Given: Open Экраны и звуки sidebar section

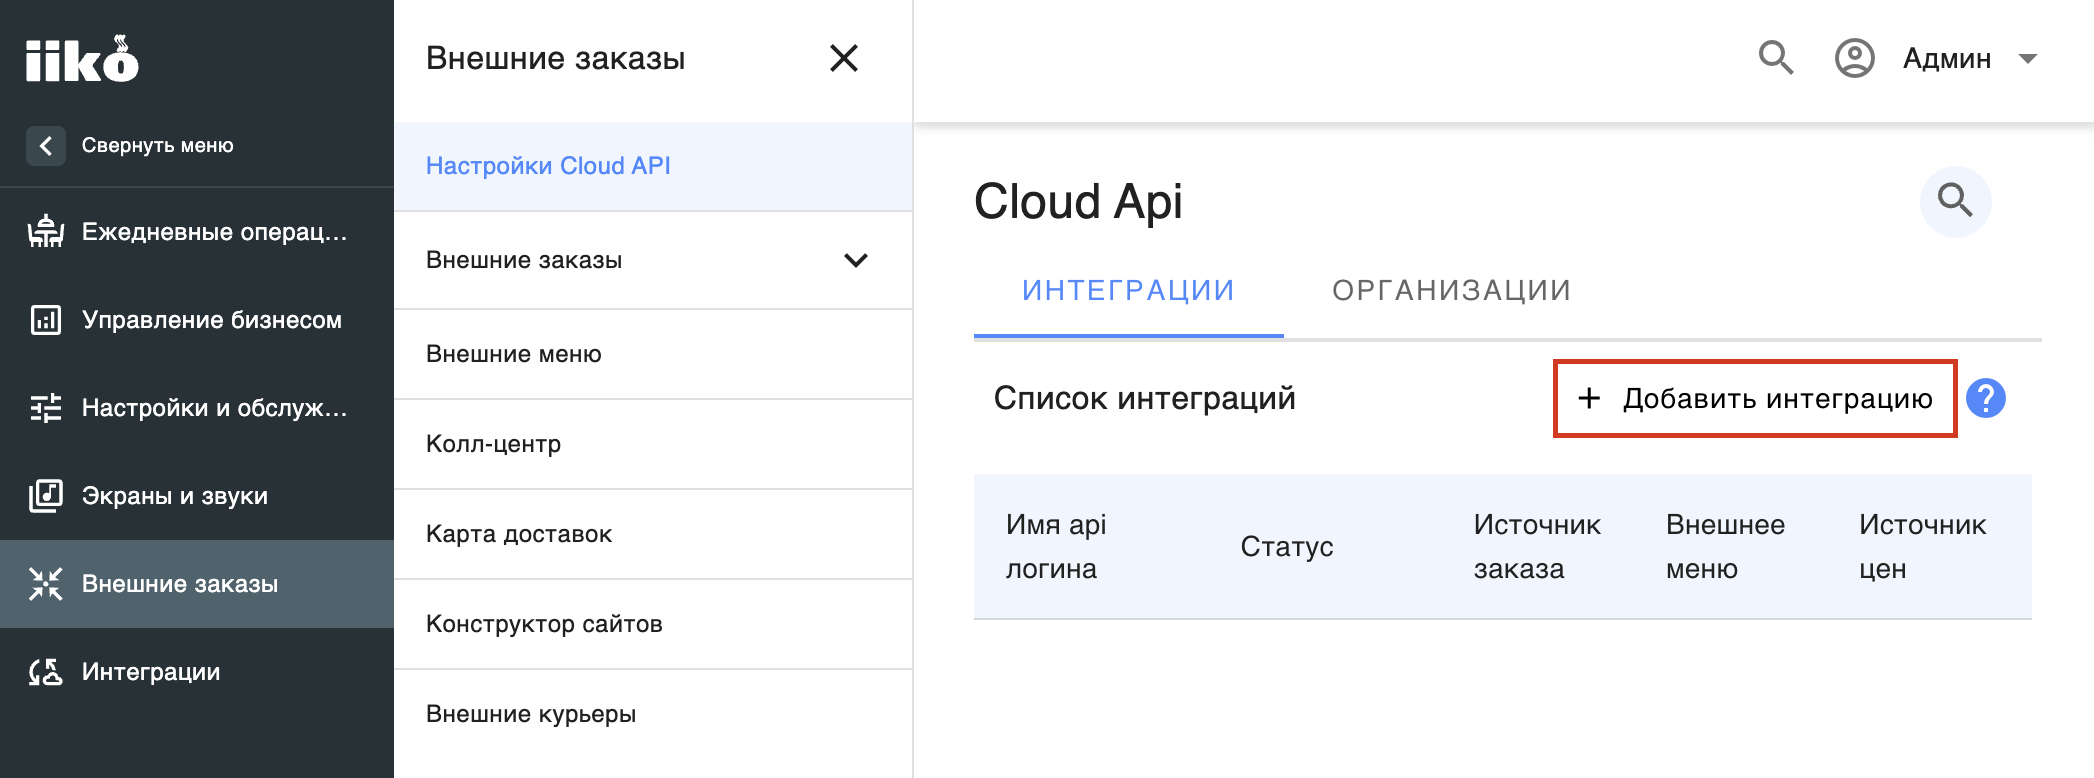Looking at the screenshot, I should click(197, 496).
